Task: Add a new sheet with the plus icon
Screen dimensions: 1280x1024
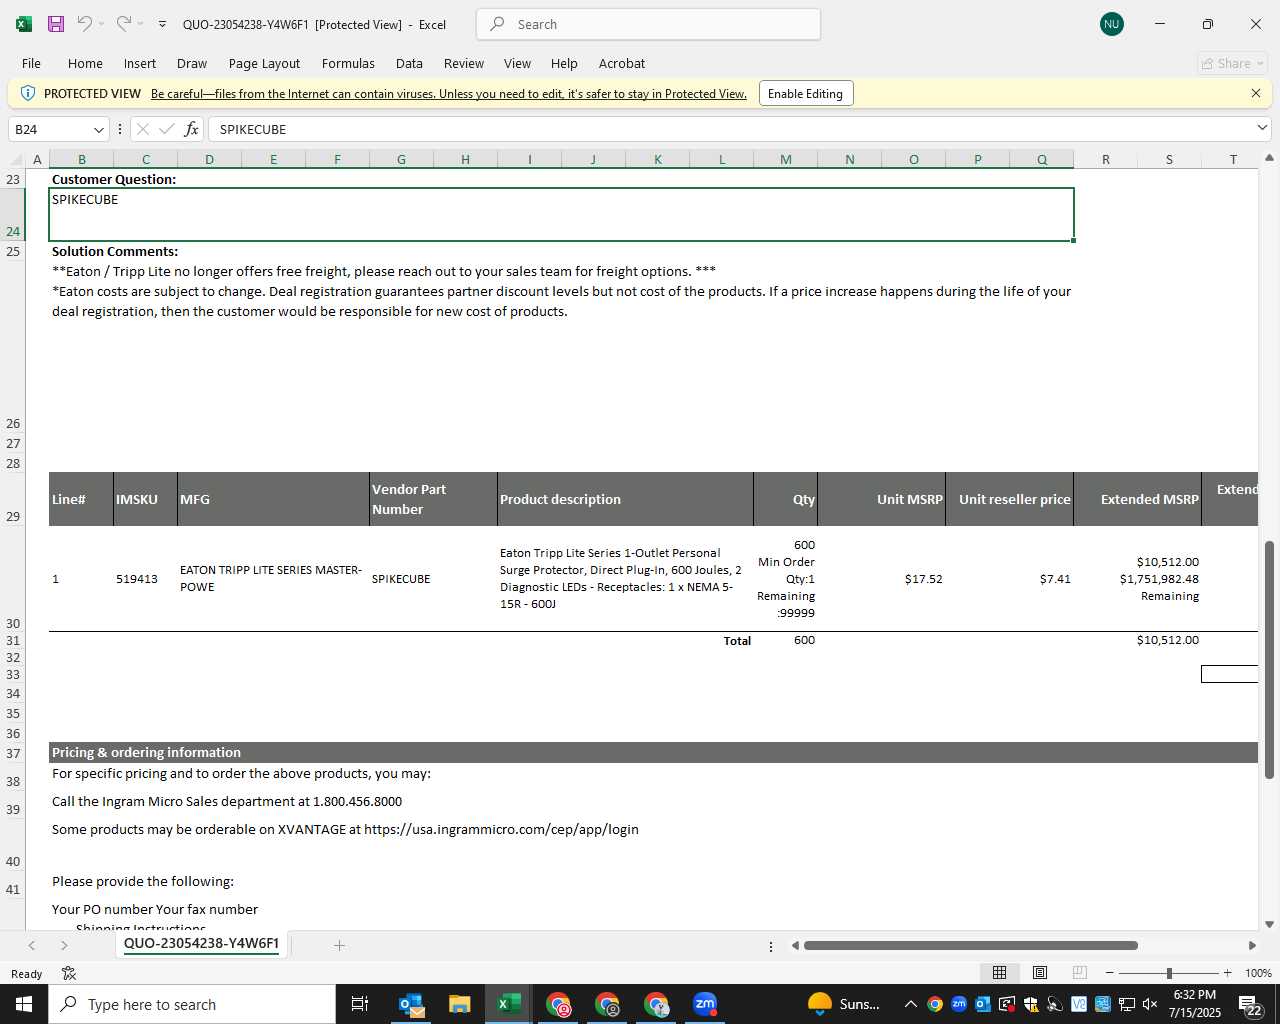Action: point(339,945)
